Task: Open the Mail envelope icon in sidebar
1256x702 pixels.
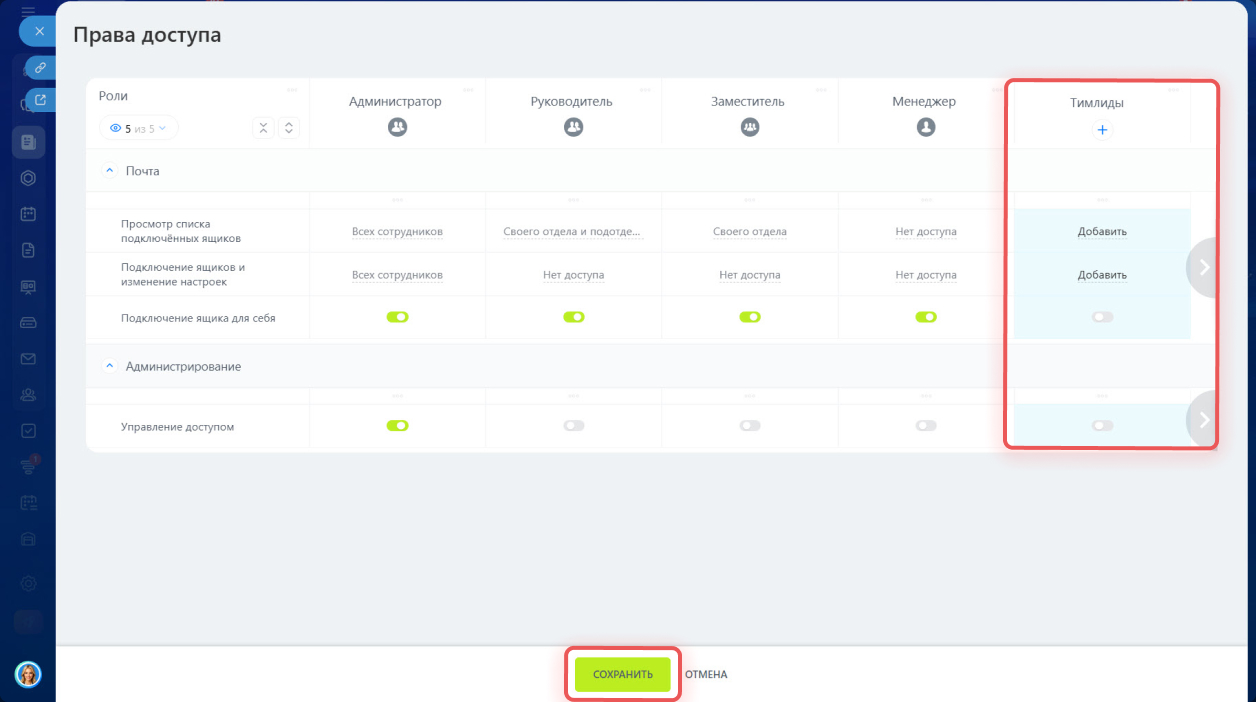Action: 28,359
